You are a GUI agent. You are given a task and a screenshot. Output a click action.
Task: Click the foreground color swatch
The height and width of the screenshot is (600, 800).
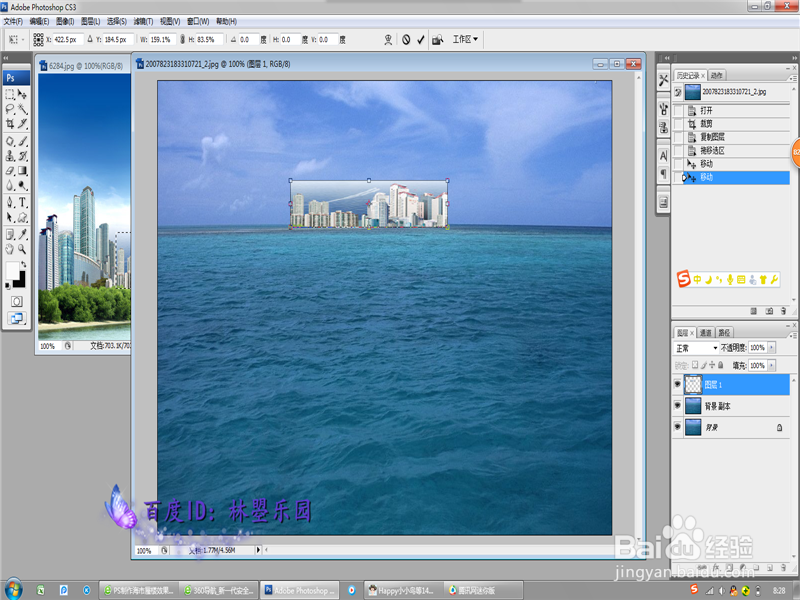pos(12,269)
